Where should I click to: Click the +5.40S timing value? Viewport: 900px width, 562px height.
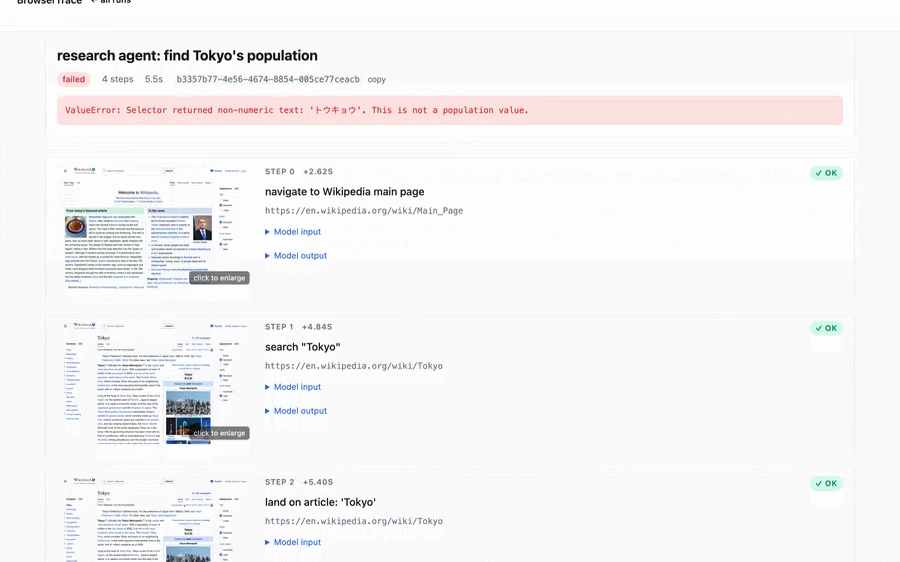pyautogui.click(x=318, y=482)
